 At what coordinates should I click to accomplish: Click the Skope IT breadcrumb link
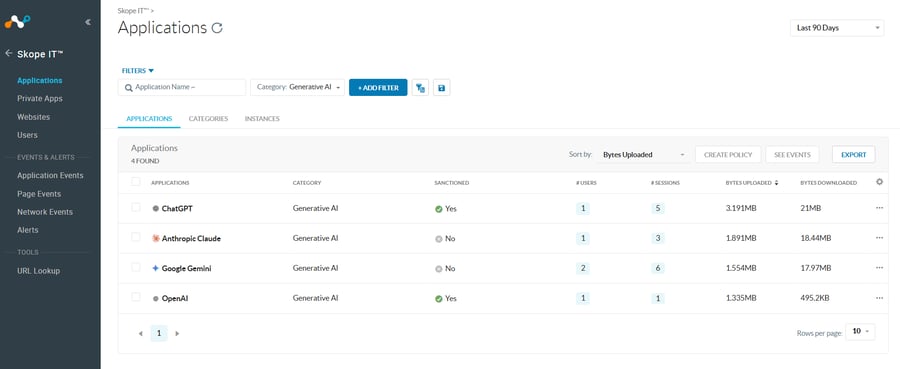click(134, 11)
